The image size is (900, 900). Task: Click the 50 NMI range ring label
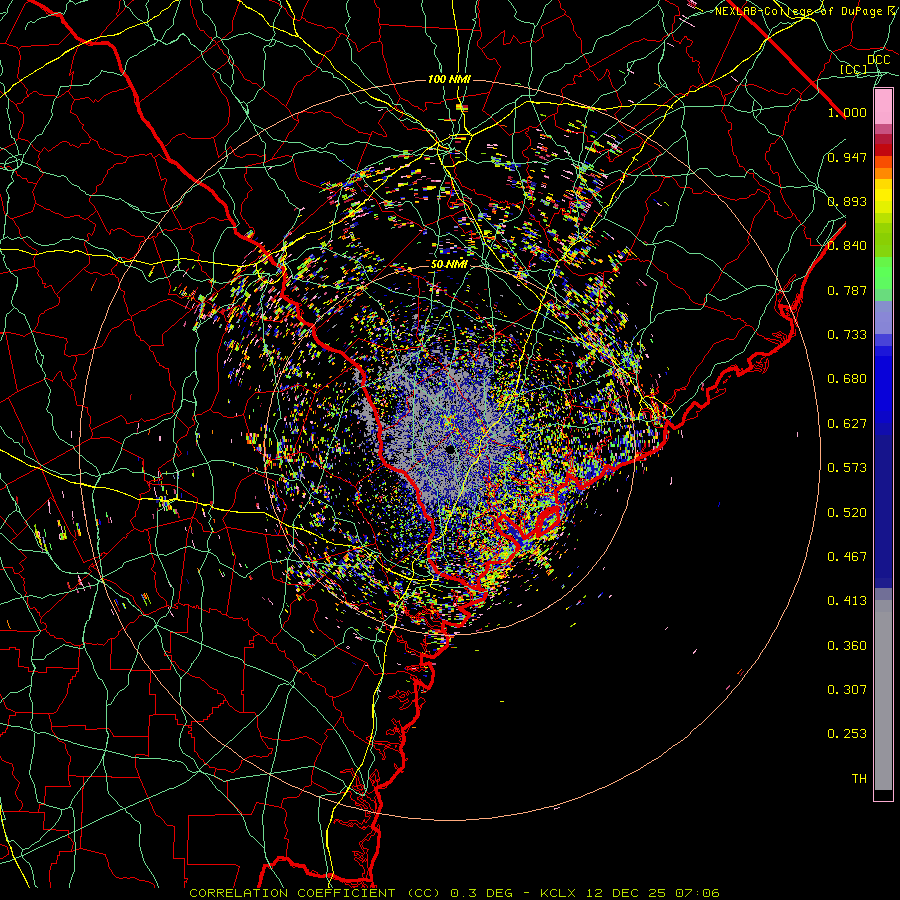coord(449,265)
